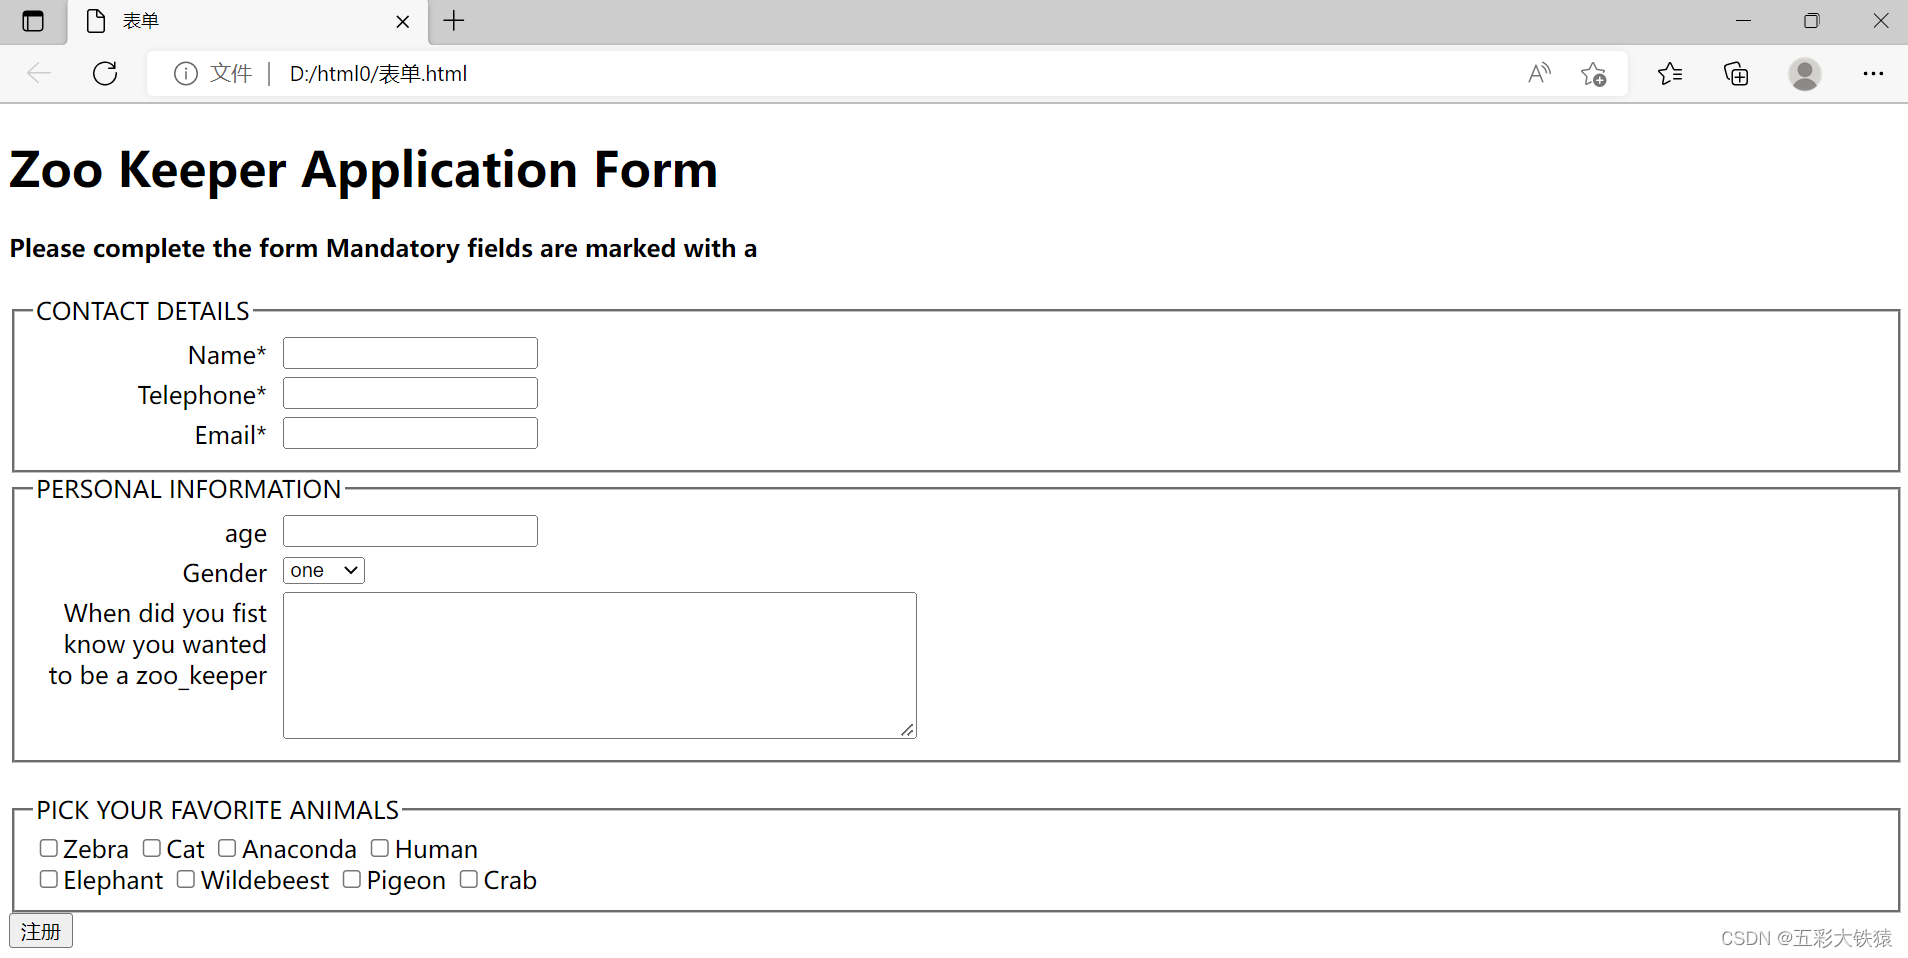Focus the zoo keeper text area
Screen dimensions: 1908x958
coord(599,665)
